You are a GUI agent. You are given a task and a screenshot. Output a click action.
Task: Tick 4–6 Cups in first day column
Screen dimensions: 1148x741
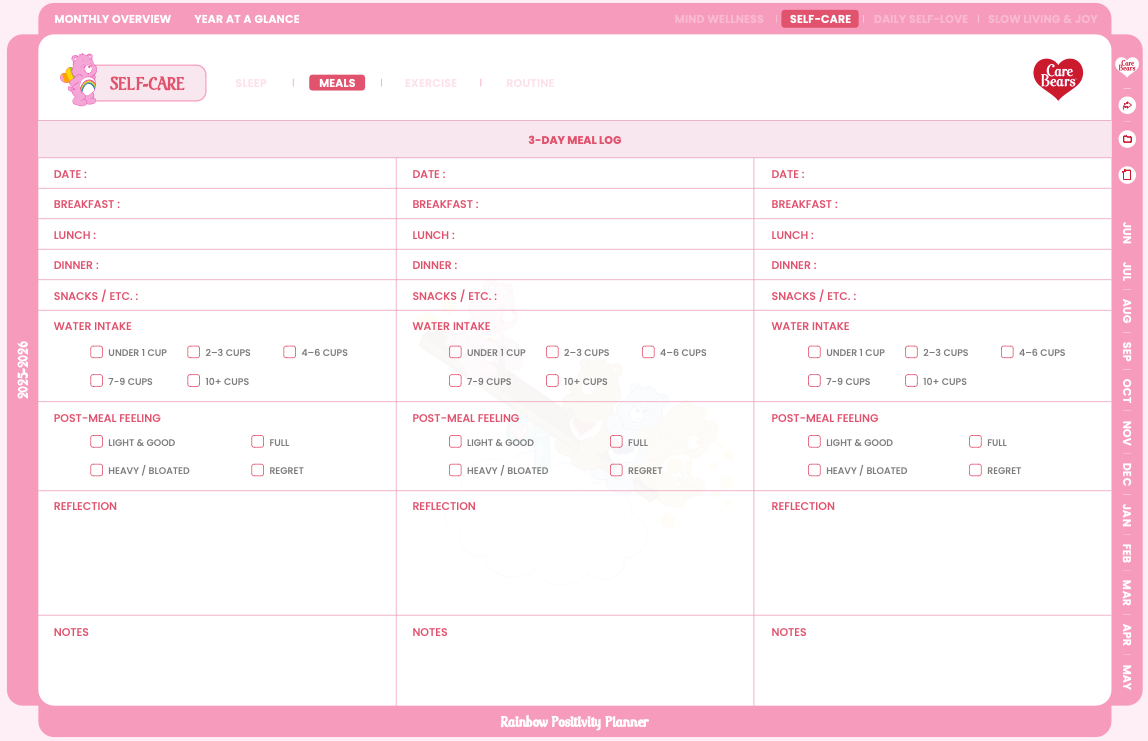coord(290,352)
